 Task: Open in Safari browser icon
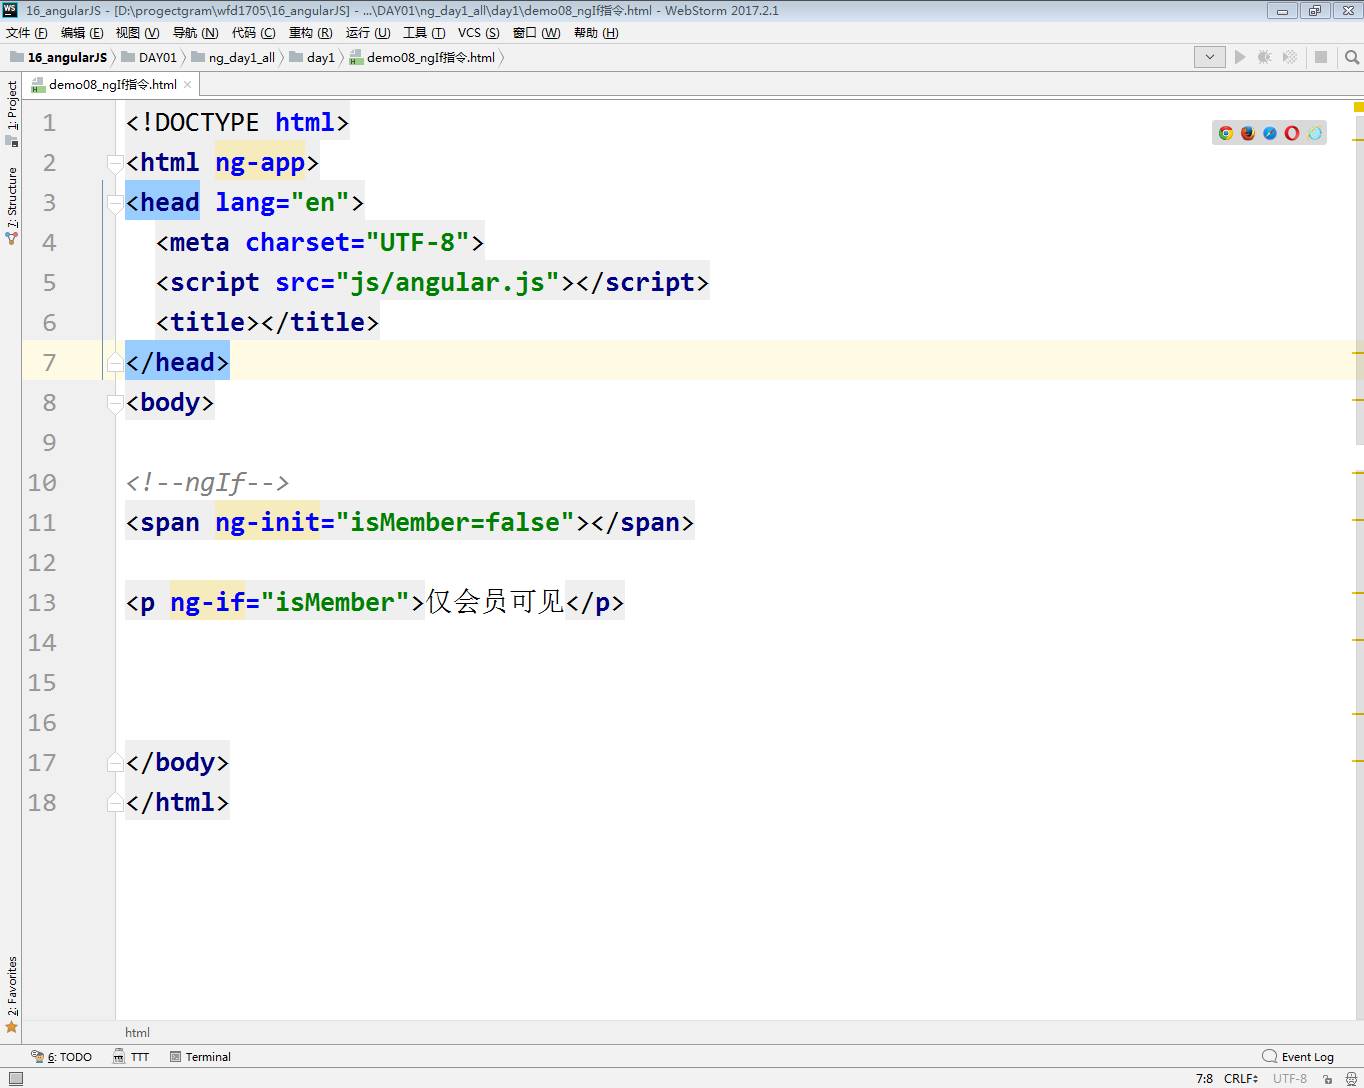pyautogui.click(x=1270, y=133)
